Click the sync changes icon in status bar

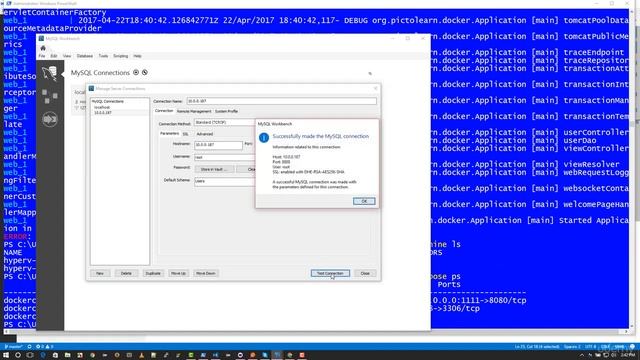[x=29, y=347]
